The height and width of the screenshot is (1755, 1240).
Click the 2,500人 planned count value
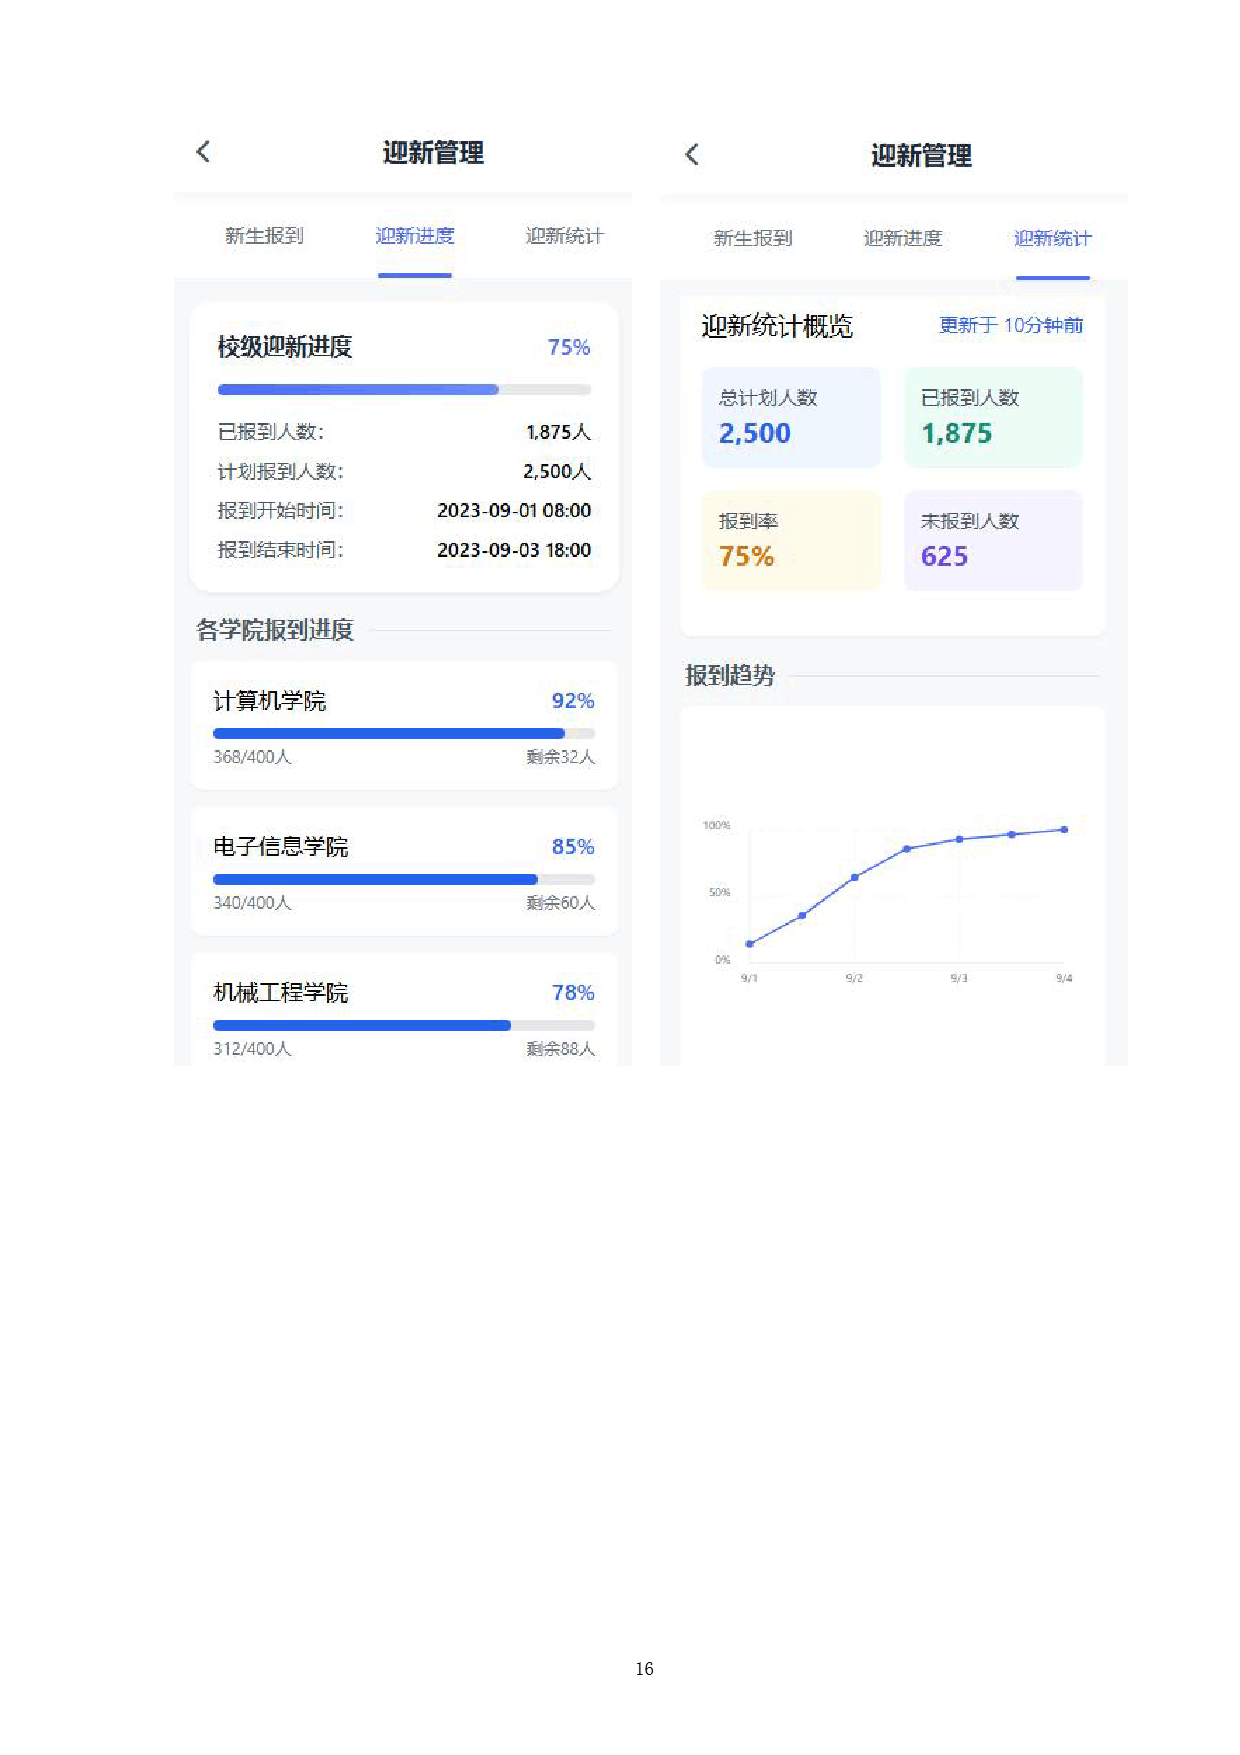(557, 471)
